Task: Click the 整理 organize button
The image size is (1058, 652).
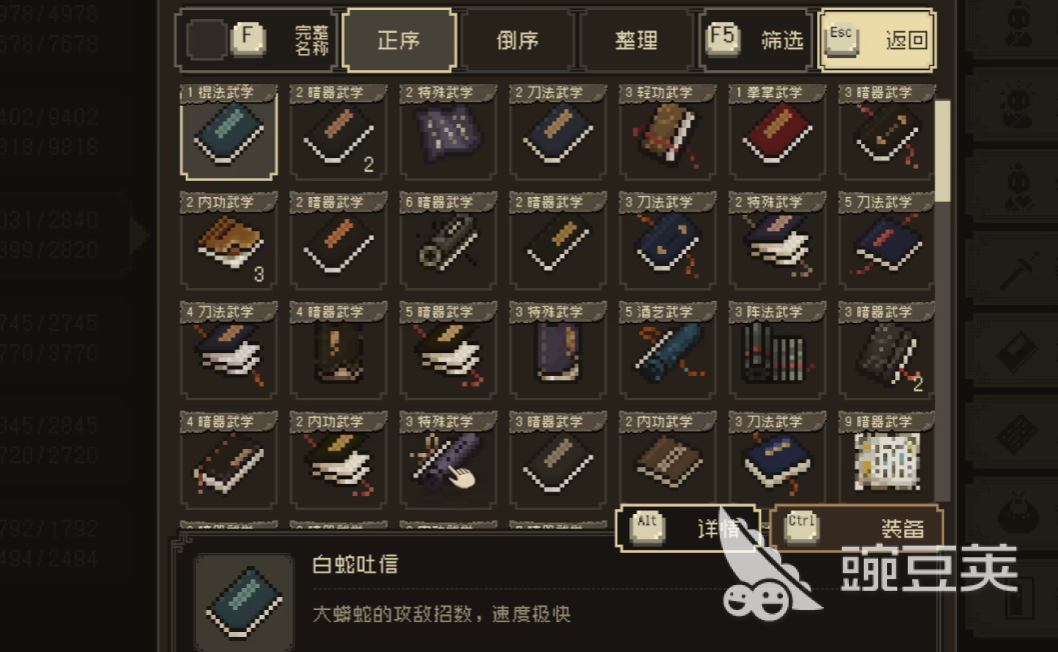Action: pyautogui.click(x=636, y=40)
